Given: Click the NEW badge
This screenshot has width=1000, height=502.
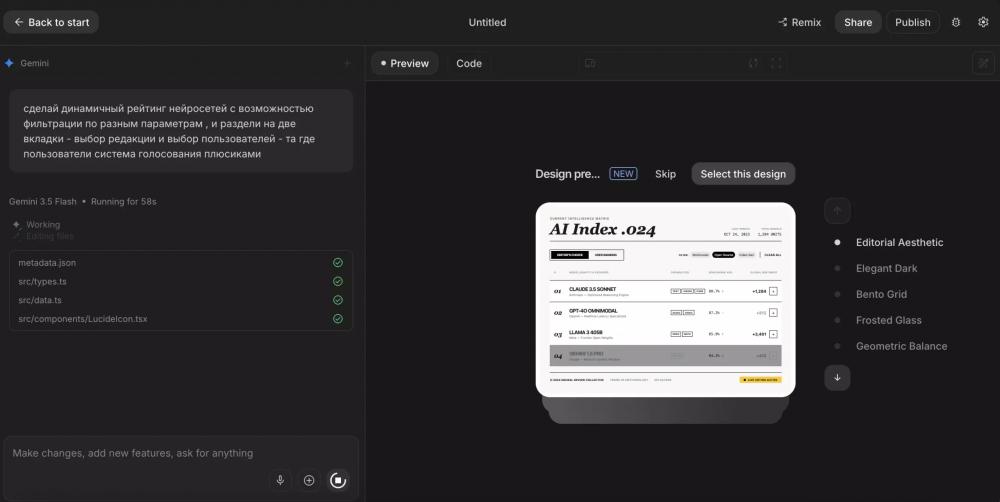Looking at the screenshot, I should [x=623, y=173].
